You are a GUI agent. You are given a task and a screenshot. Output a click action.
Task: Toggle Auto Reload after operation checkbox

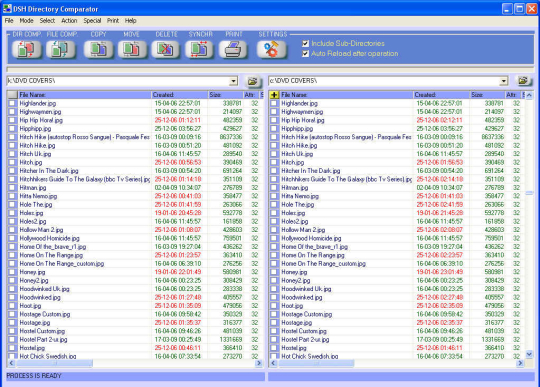coord(305,54)
